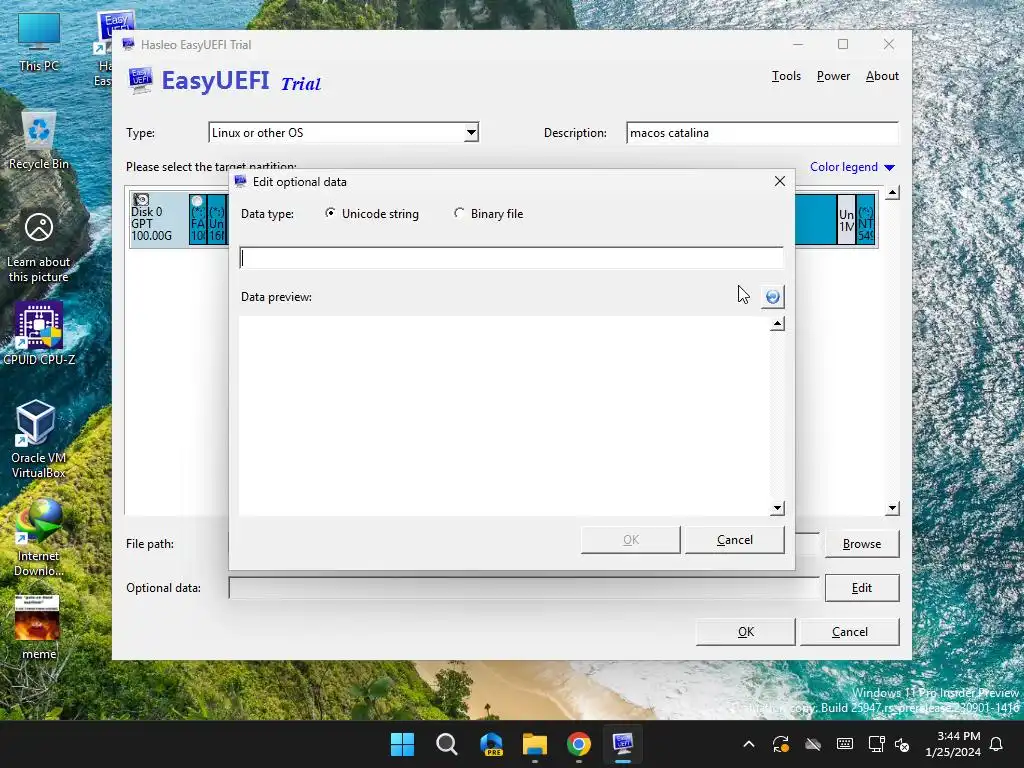Open This PC desktop icon
This screenshot has height=768, width=1024.
tap(39, 42)
